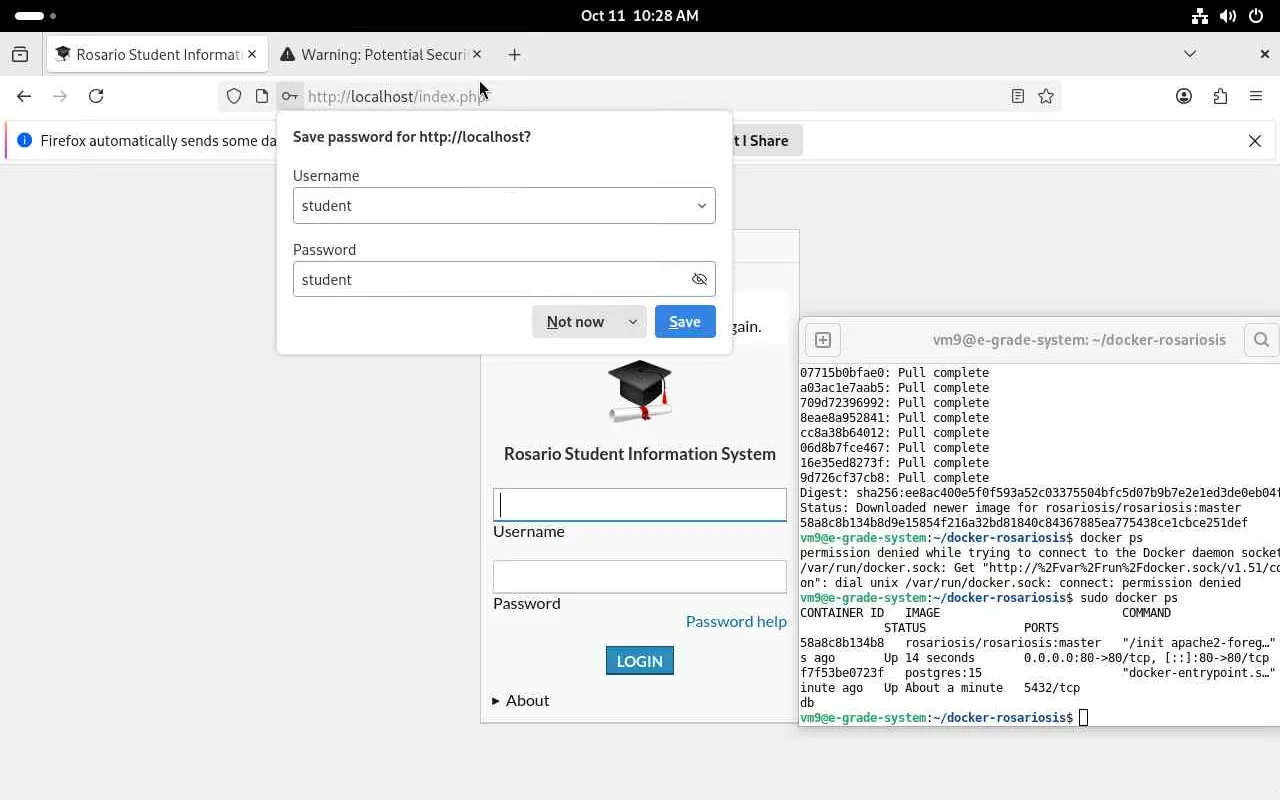Expand the About section
Image resolution: width=1280 pixels, height=800 pixels.
click(x=521, y=700)
